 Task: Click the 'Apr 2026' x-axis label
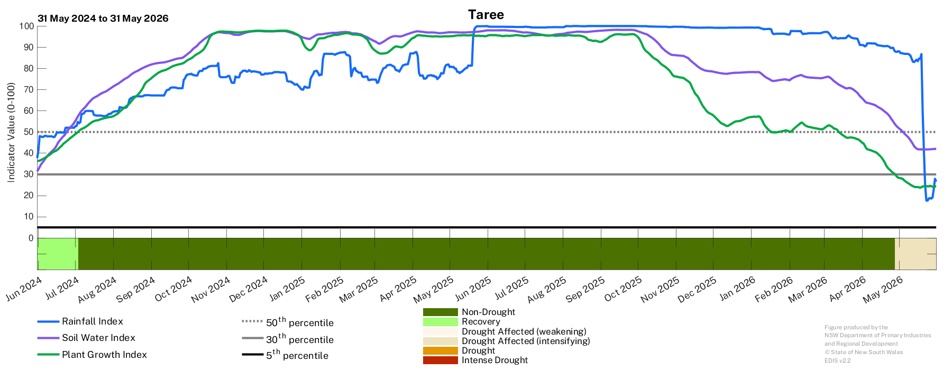tap(849, 288)
